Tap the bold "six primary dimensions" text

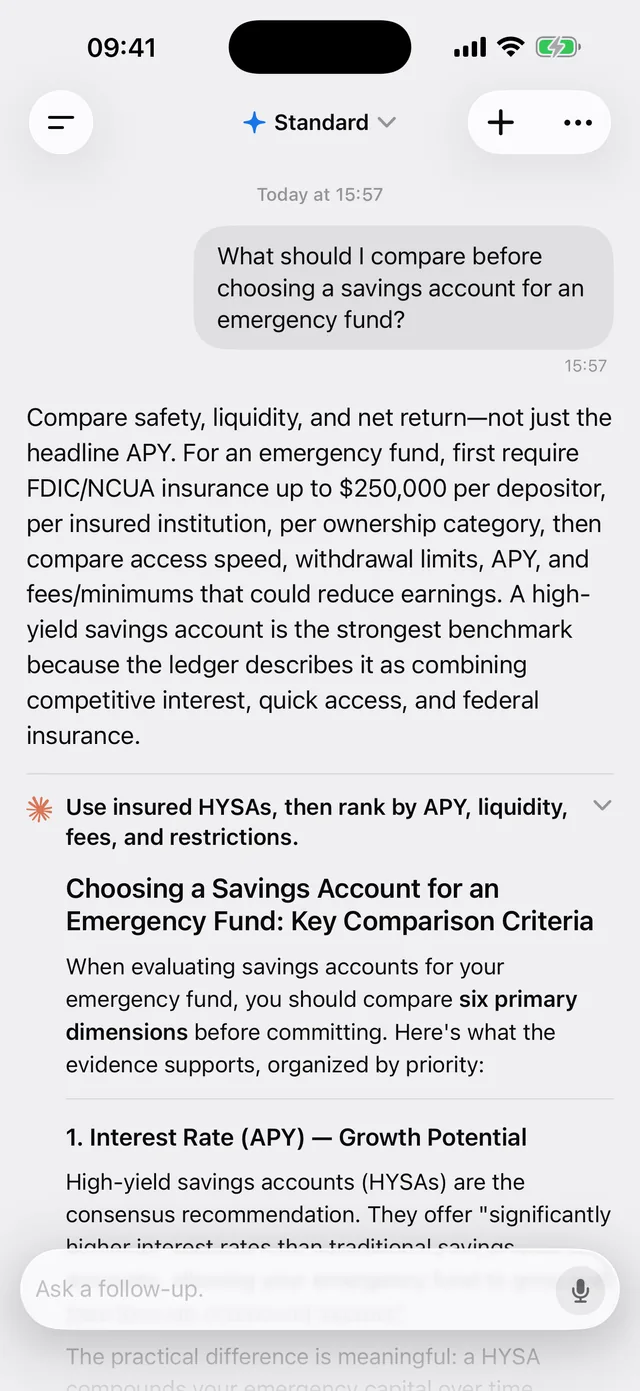(322, 1015)
